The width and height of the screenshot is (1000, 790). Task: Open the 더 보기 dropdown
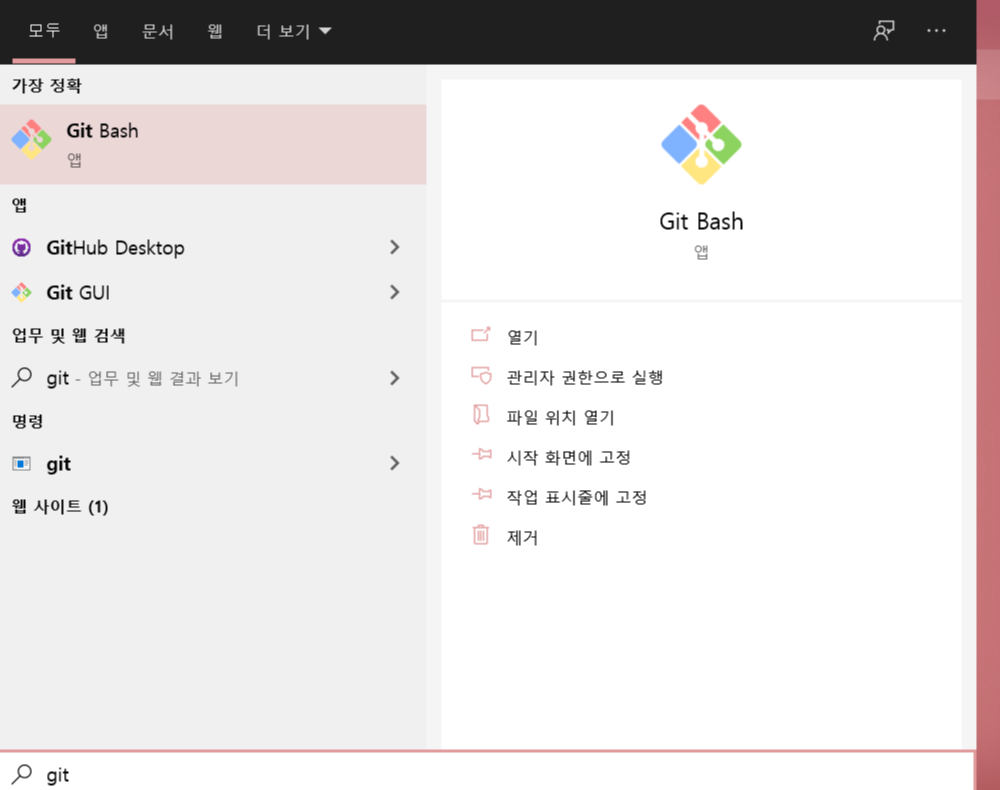(x=294, y=31)
